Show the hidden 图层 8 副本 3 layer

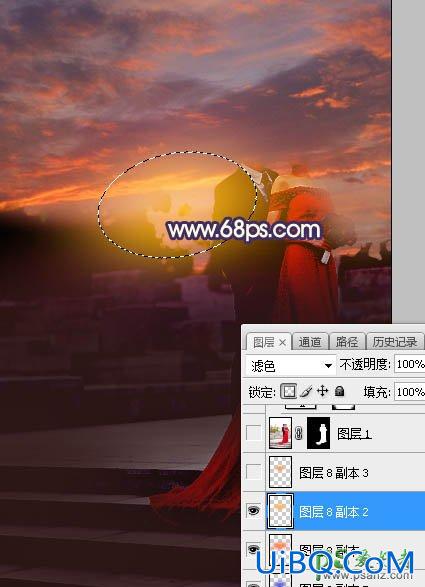pos(253,472)
